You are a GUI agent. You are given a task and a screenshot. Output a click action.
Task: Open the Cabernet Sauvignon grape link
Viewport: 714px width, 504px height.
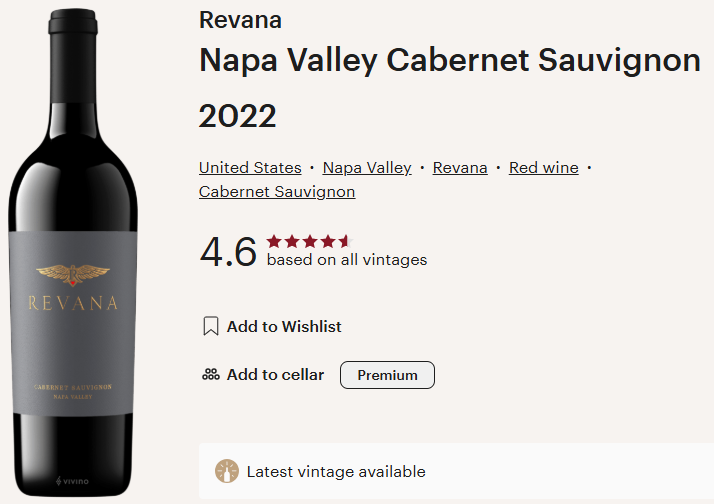pyautogui.click(x=277, y=192)
